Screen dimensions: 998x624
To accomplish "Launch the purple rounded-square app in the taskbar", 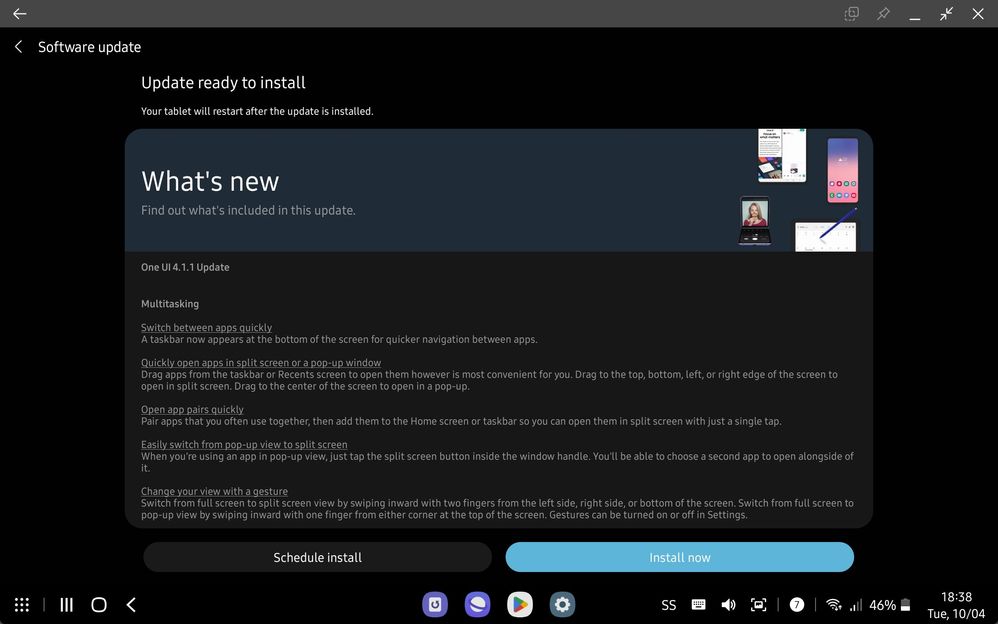I will (x=435, y=604).
